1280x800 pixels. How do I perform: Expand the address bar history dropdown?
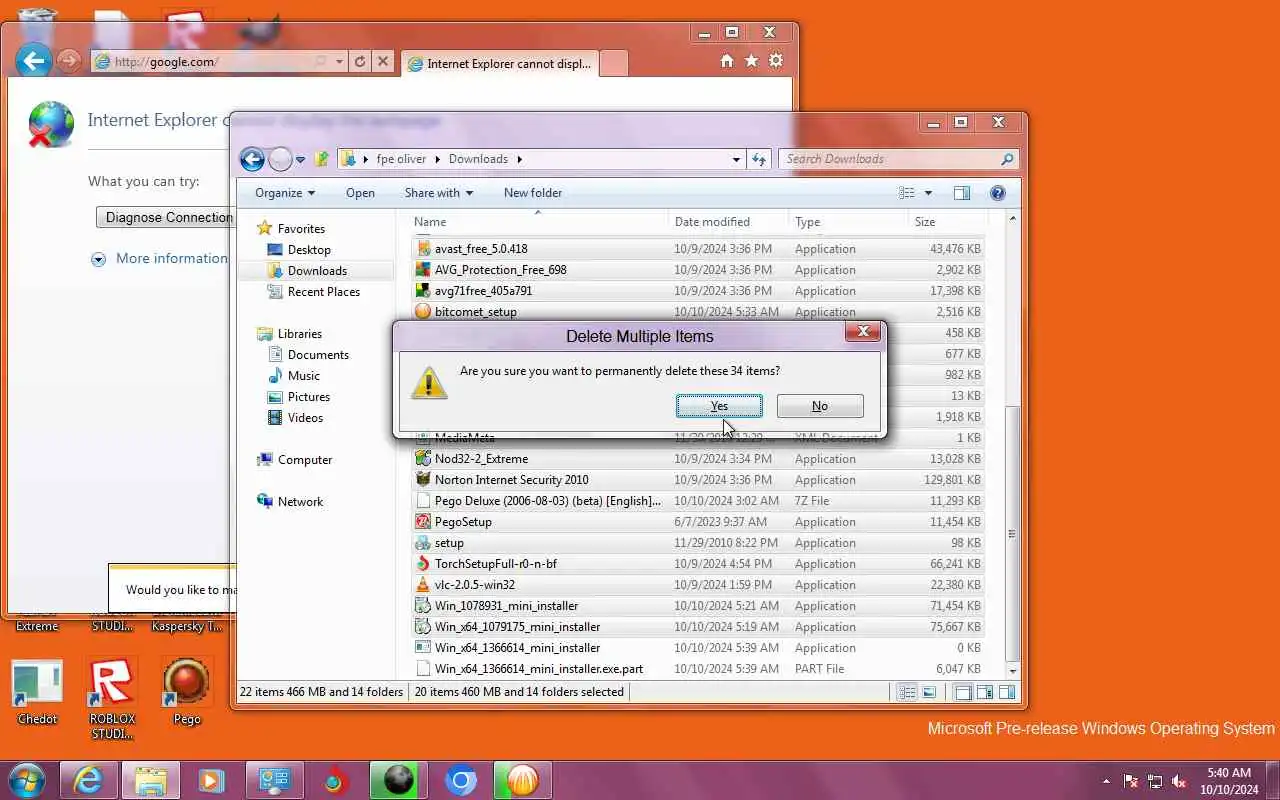pos(736,159)
